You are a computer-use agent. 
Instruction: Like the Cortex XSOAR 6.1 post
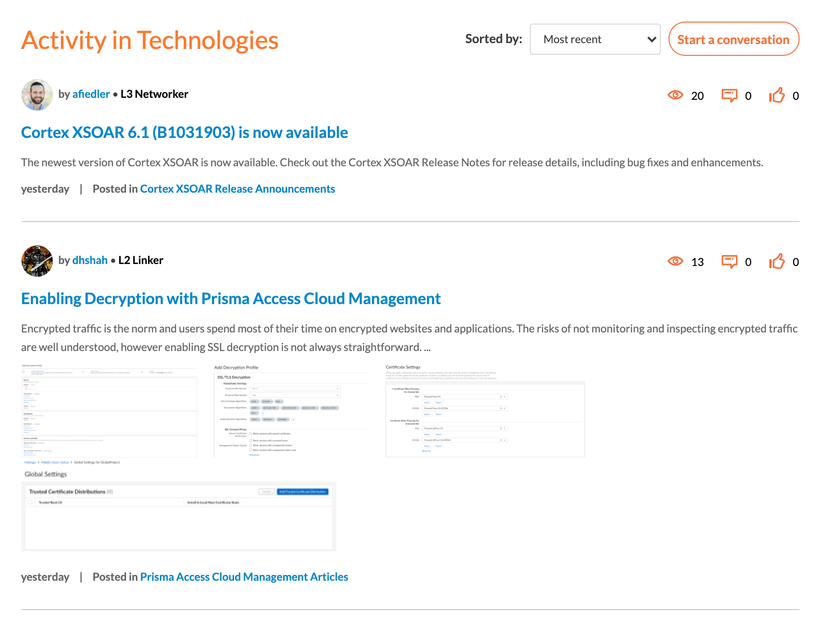[x=777, y=96]
